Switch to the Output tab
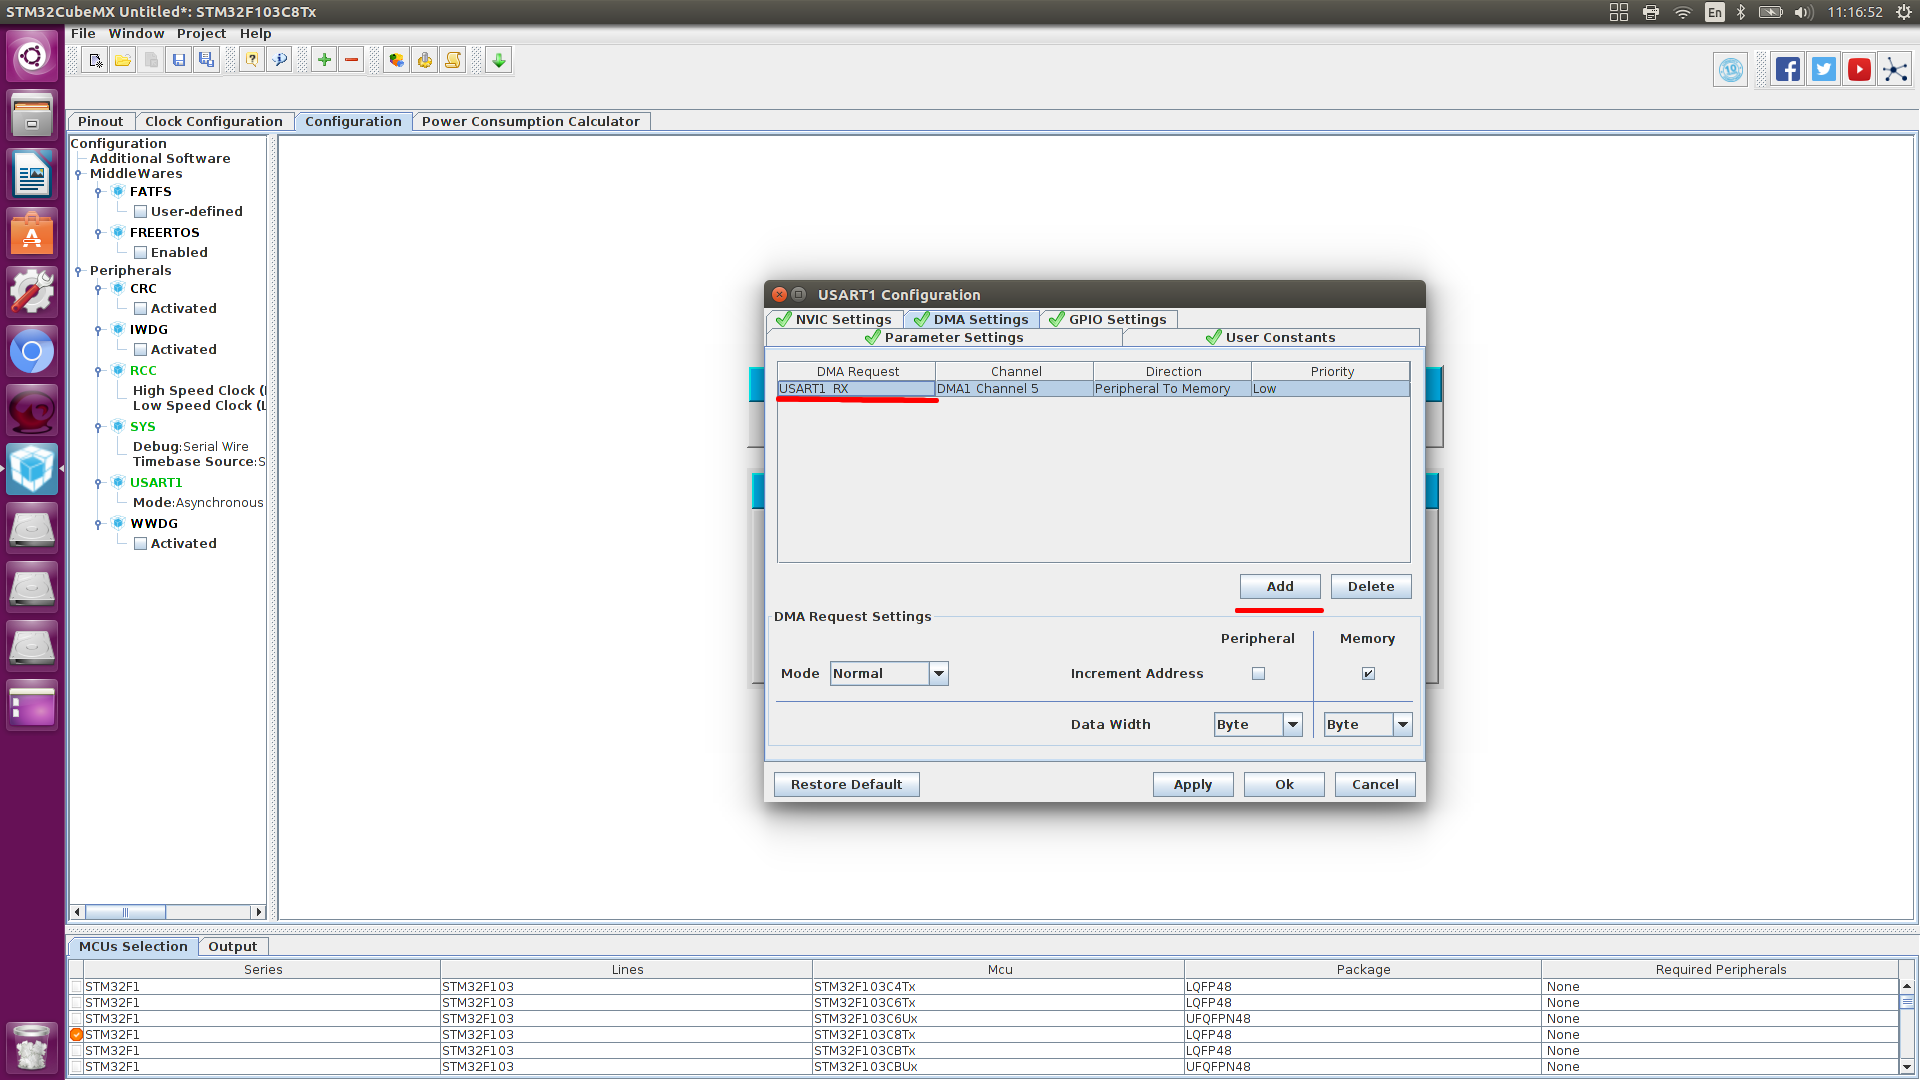 click(x=232, y=946)
